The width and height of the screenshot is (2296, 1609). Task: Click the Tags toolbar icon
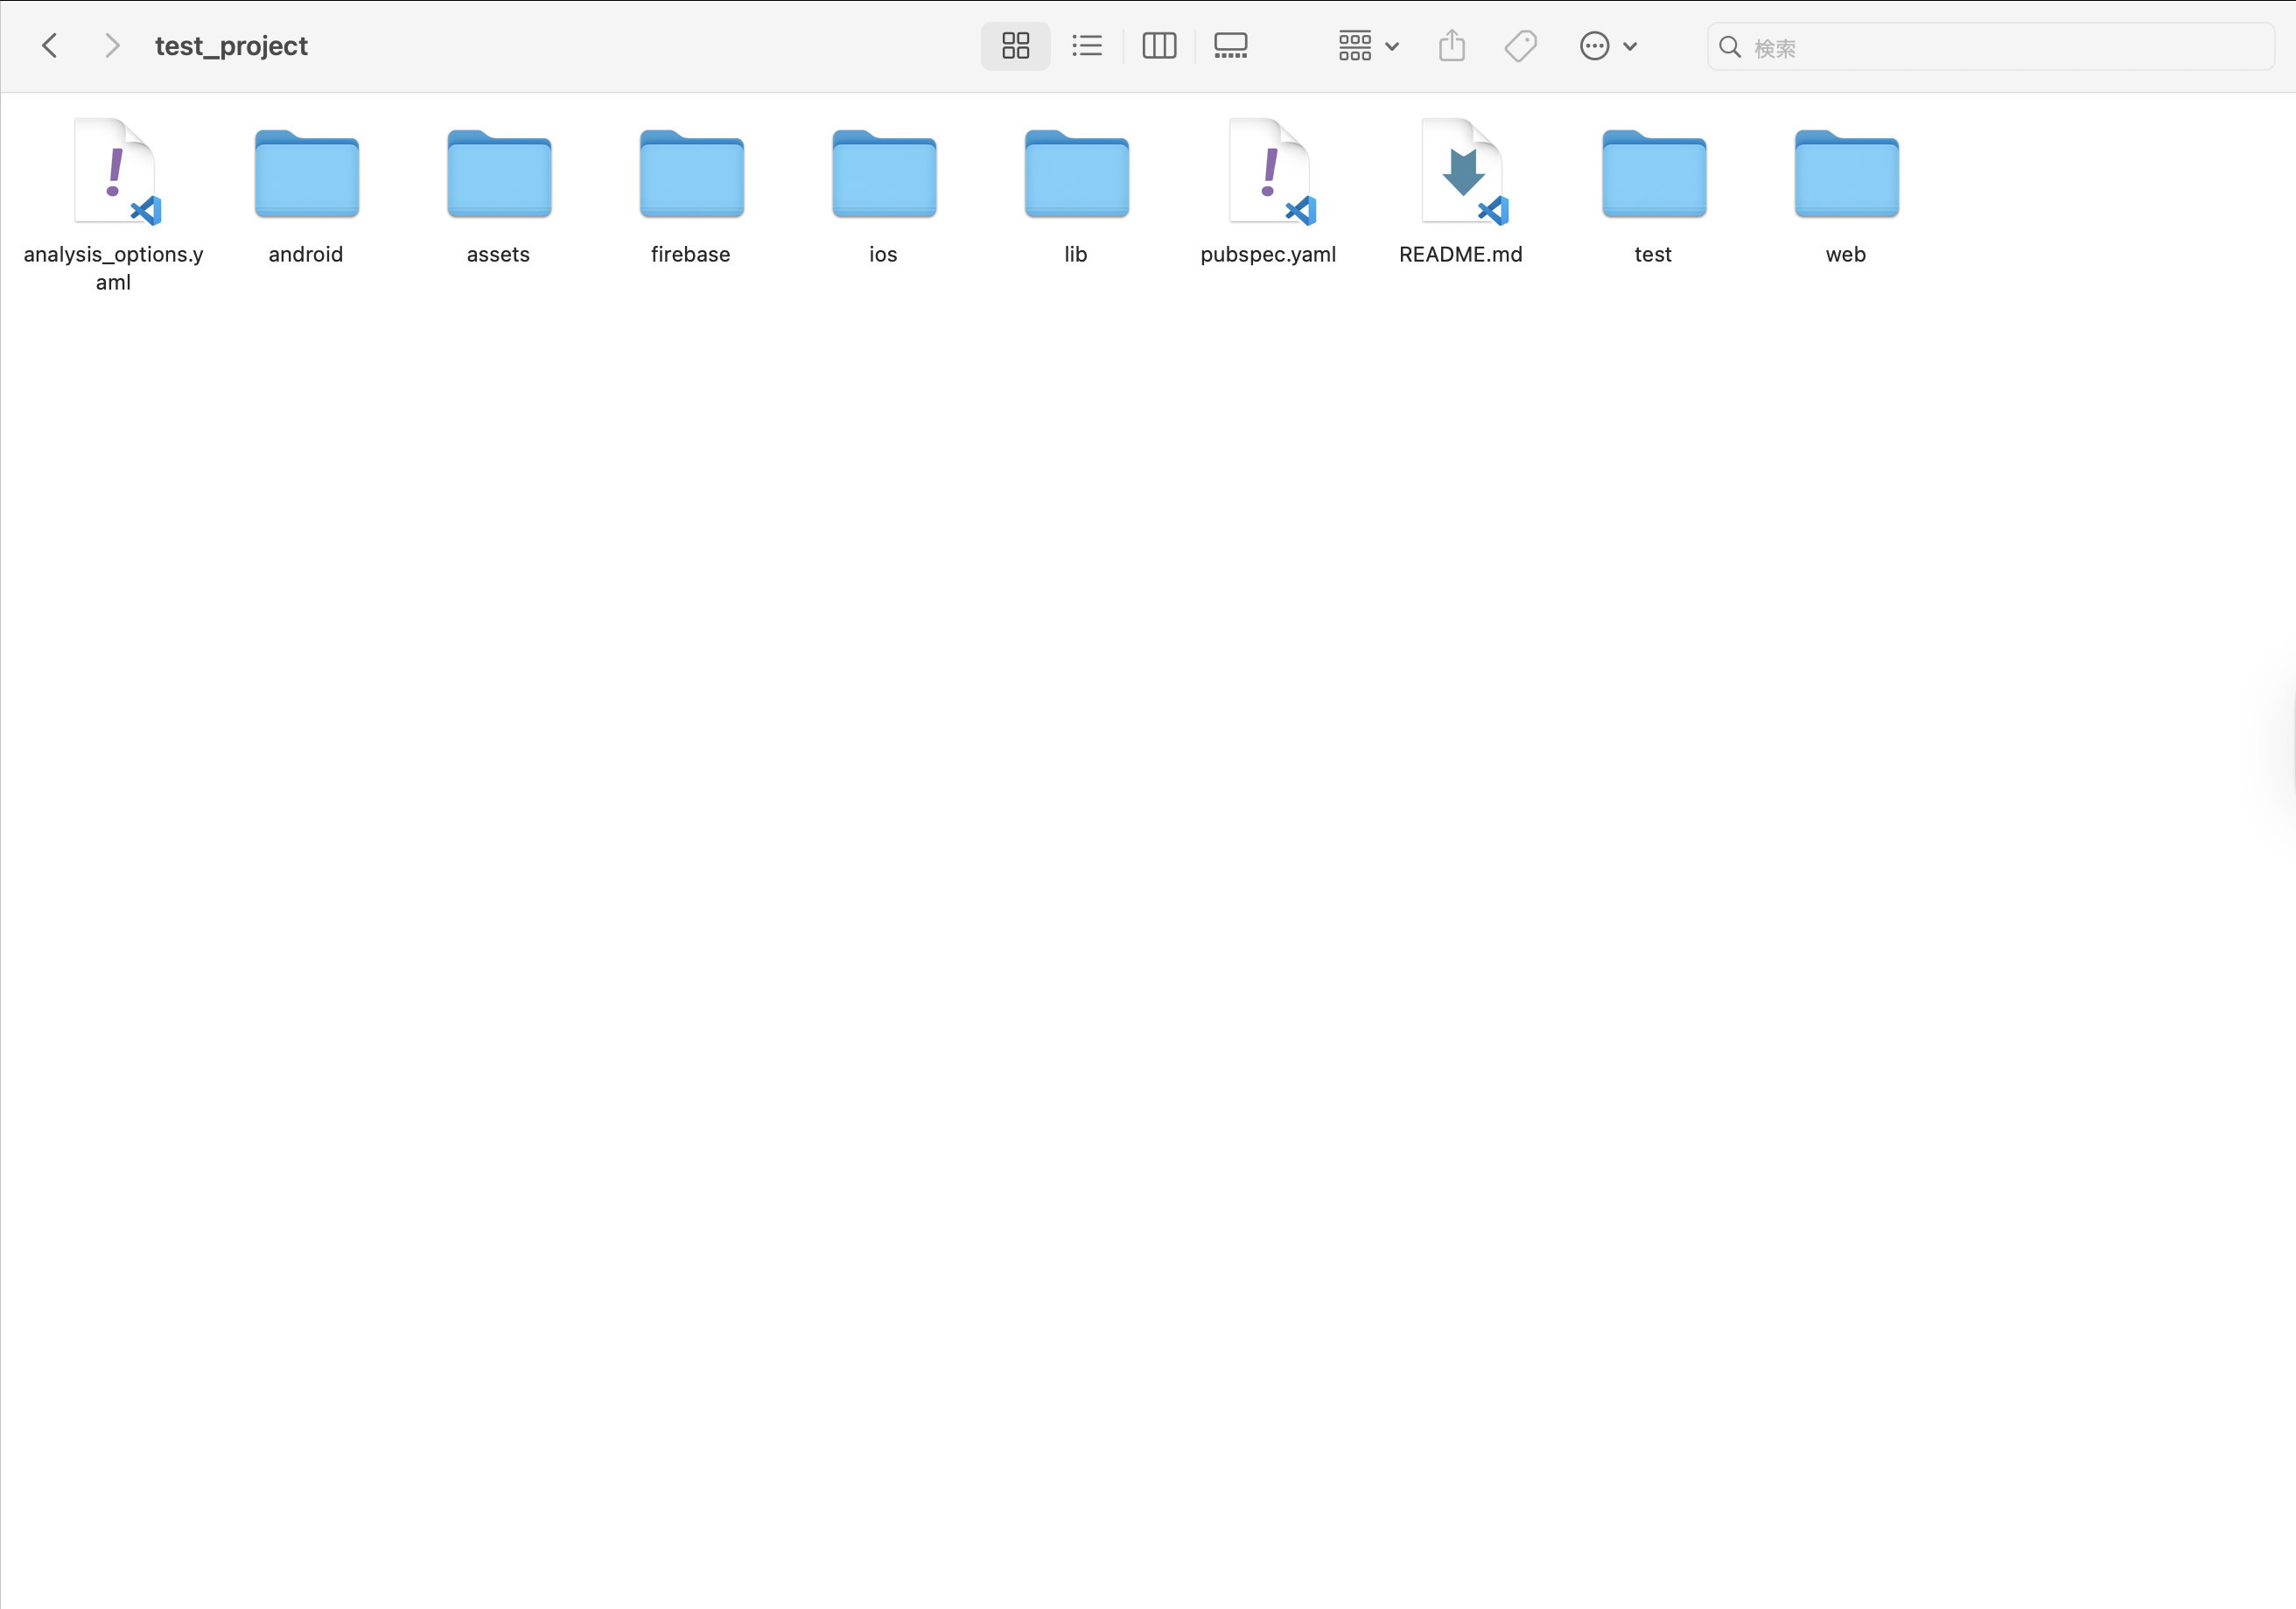coord(1520,46)
